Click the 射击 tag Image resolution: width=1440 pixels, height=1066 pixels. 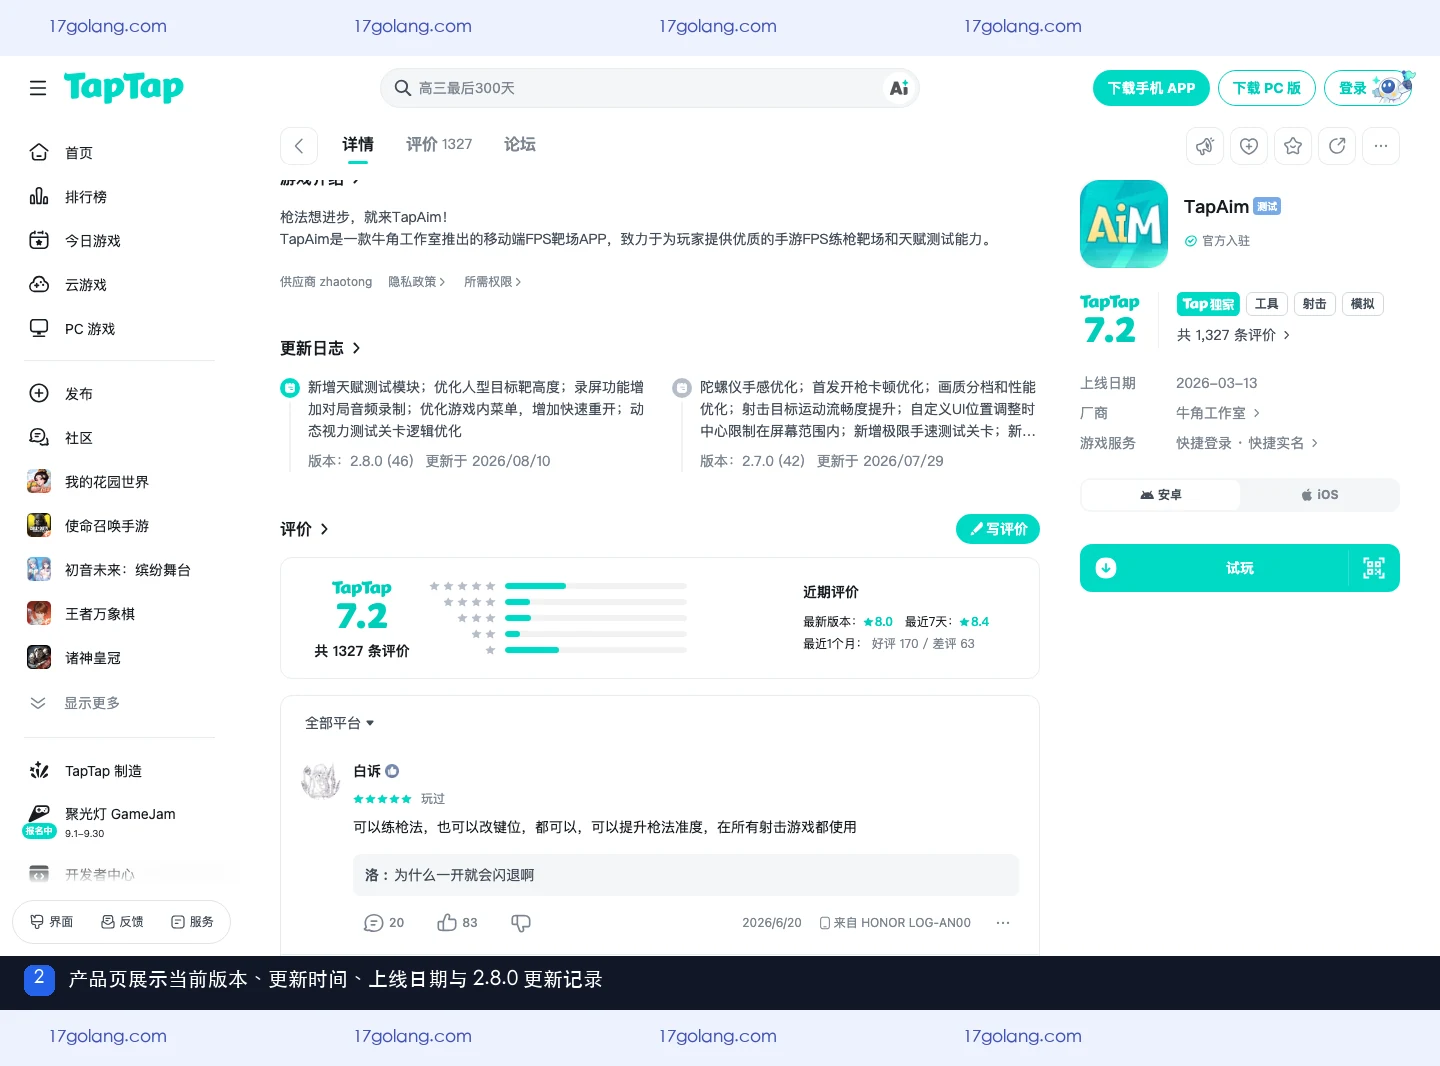pyautogui.click(x=1315, y=304)
